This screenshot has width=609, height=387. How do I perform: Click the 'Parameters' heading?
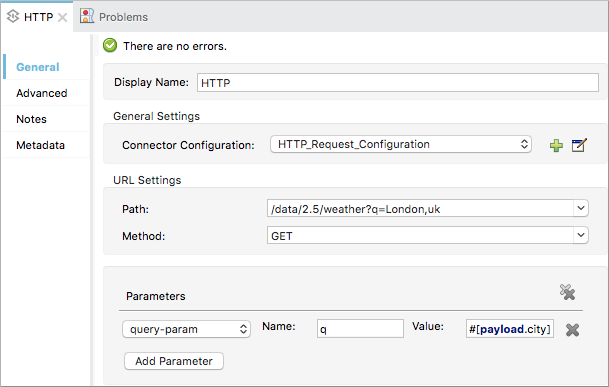click(156, 296)
